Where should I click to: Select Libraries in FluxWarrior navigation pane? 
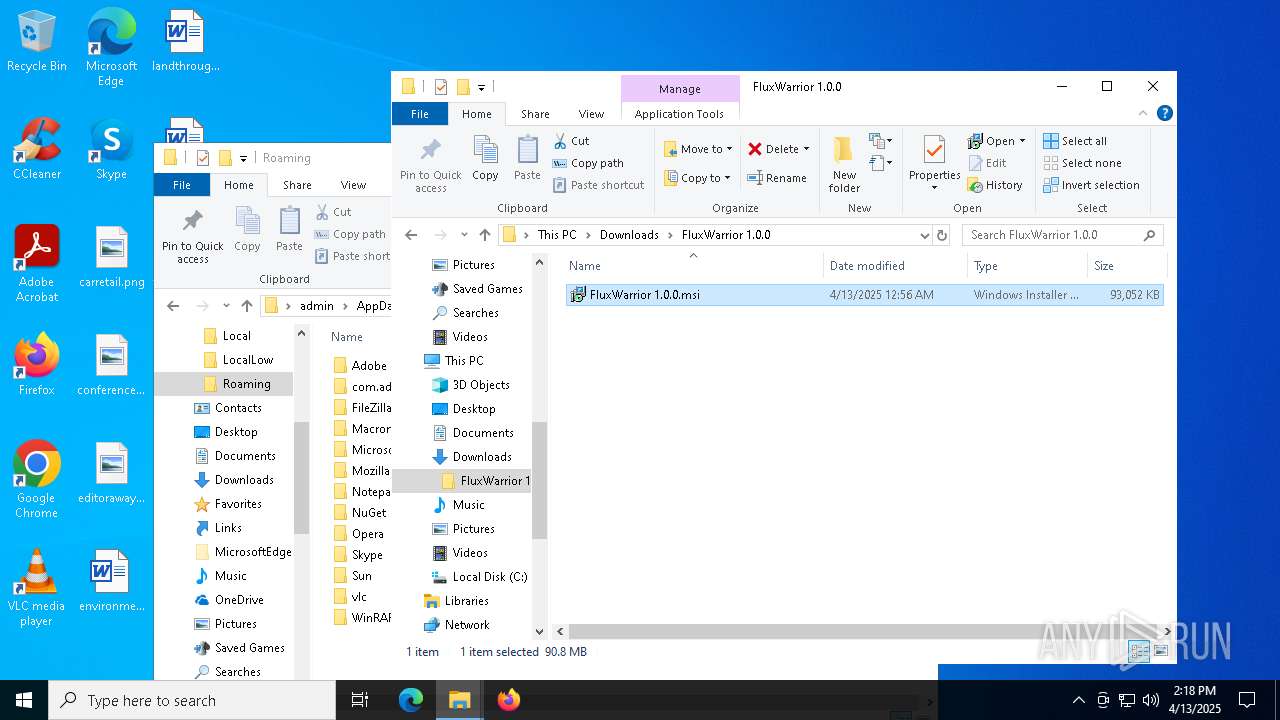[x=456, y=601]
